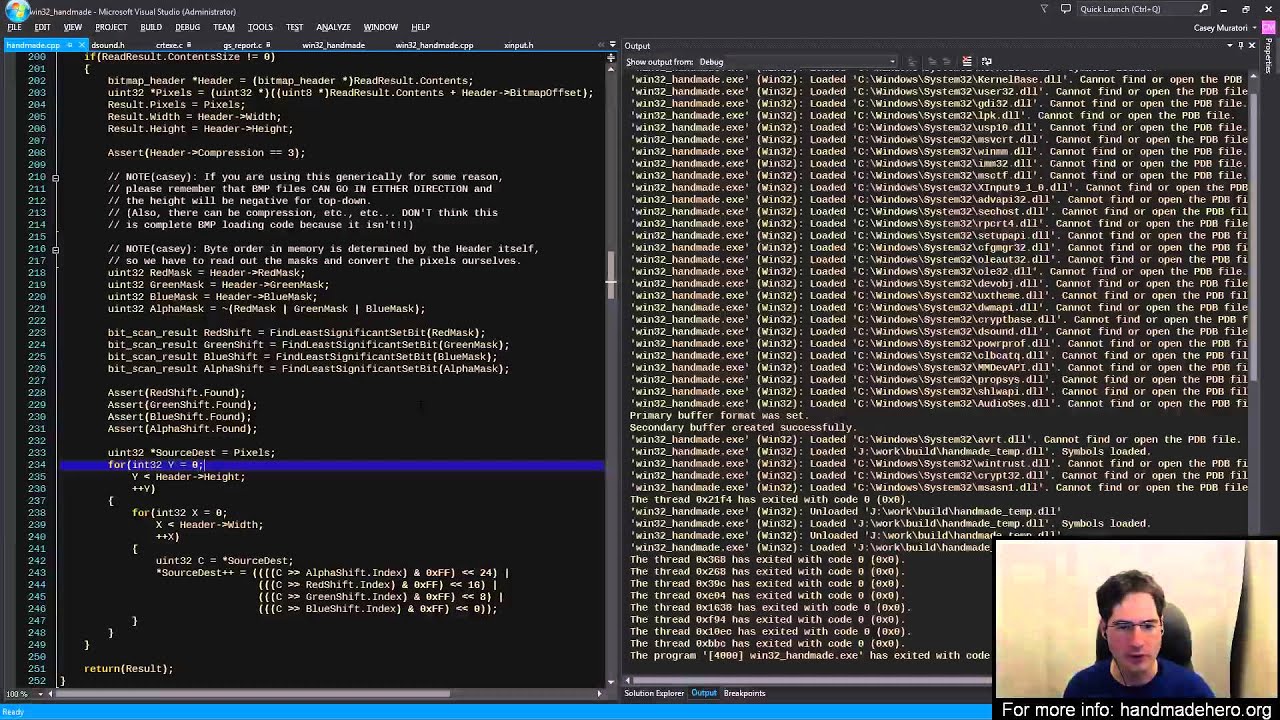
Task: Click 'Primary buffer format was set.' output line
Action: tap(719, 415)
